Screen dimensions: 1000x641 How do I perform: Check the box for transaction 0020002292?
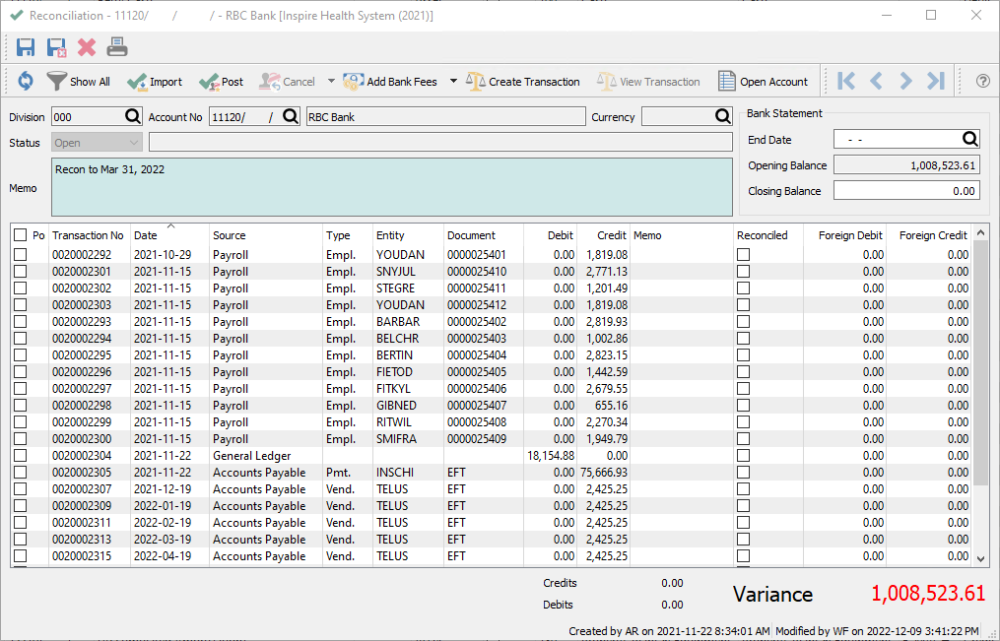click(x=20, y=255)
